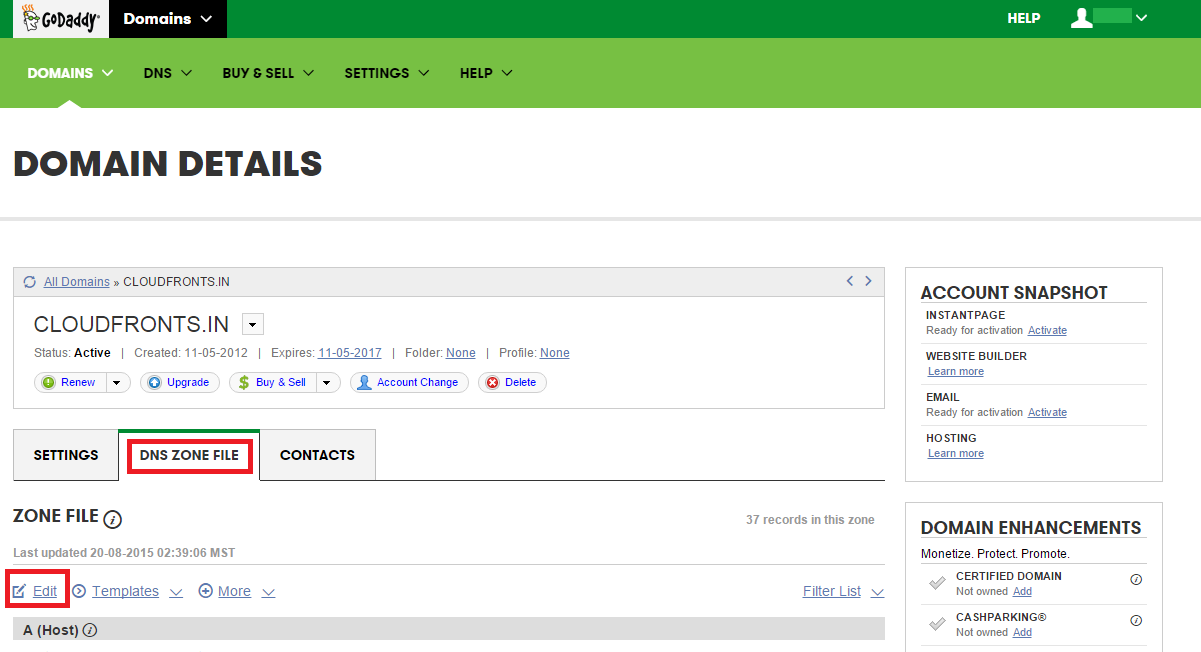1201x652 pixels.
Task: Activate Email
Action: tap(1047, 412)
